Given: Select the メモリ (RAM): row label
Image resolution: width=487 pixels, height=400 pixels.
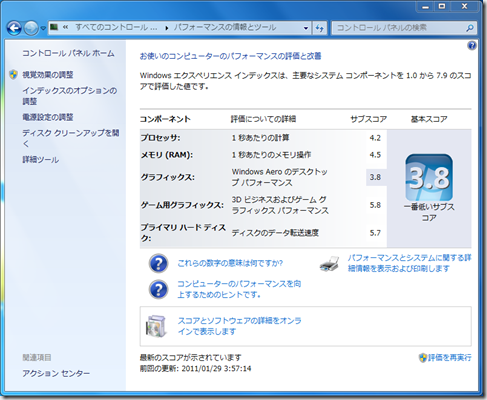Looking at the screenshot, I should coord(167,155).
